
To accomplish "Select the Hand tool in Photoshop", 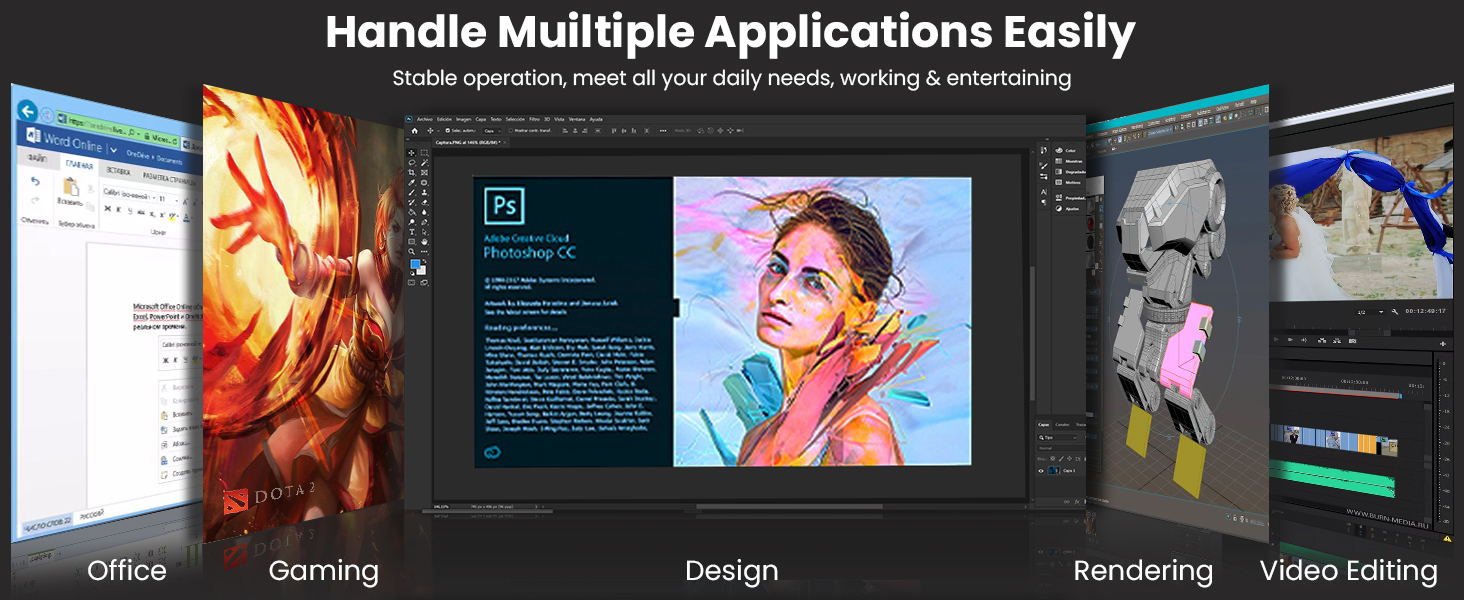I will point(424,242).
